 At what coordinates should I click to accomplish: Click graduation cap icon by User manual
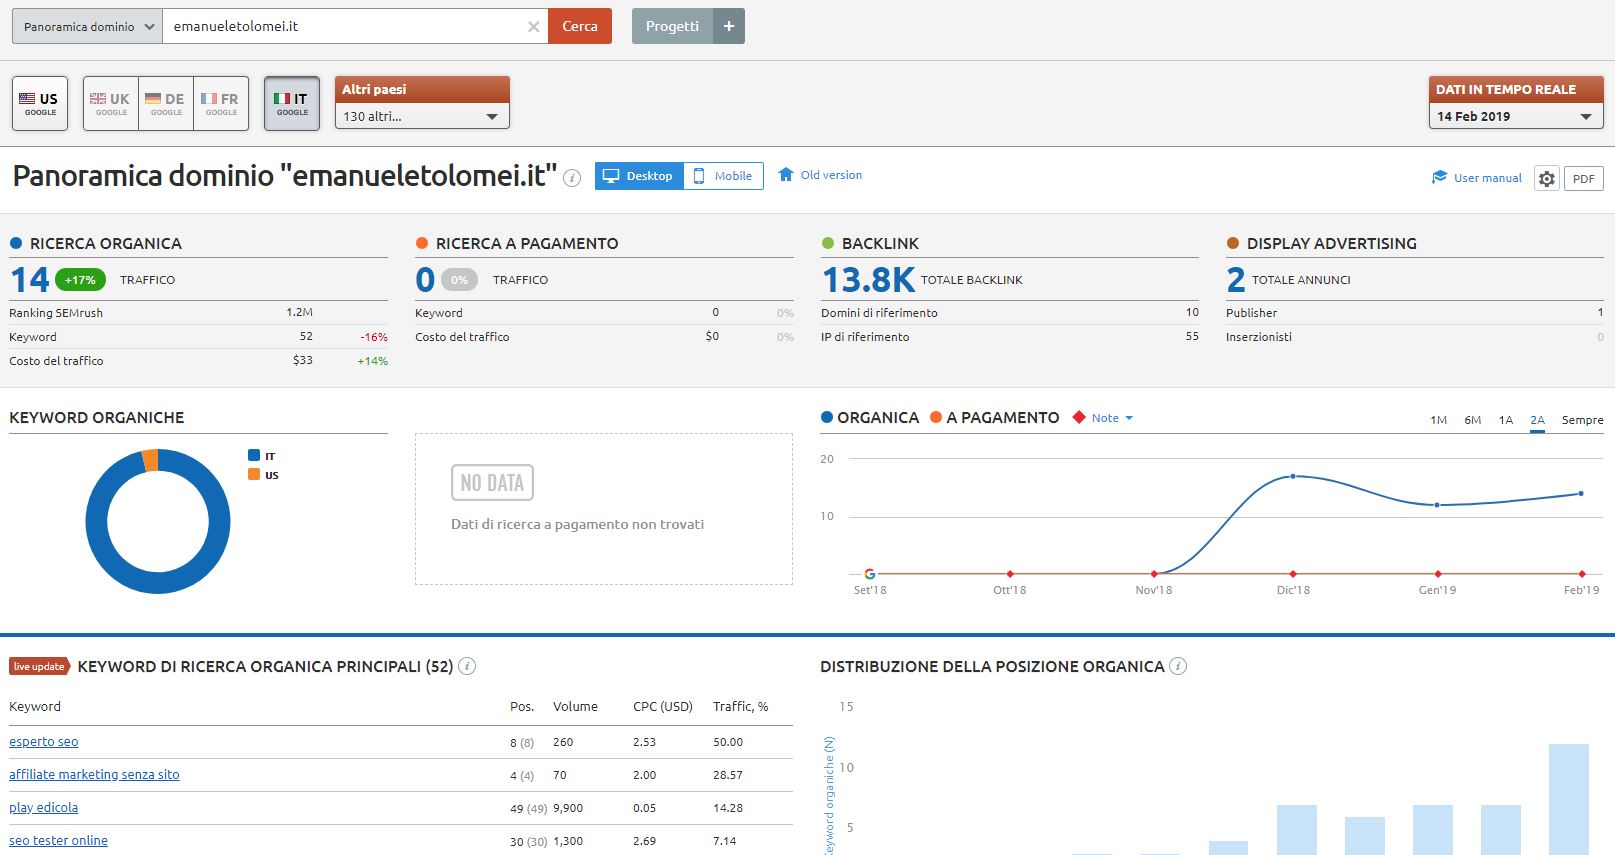click(1440, 177)
